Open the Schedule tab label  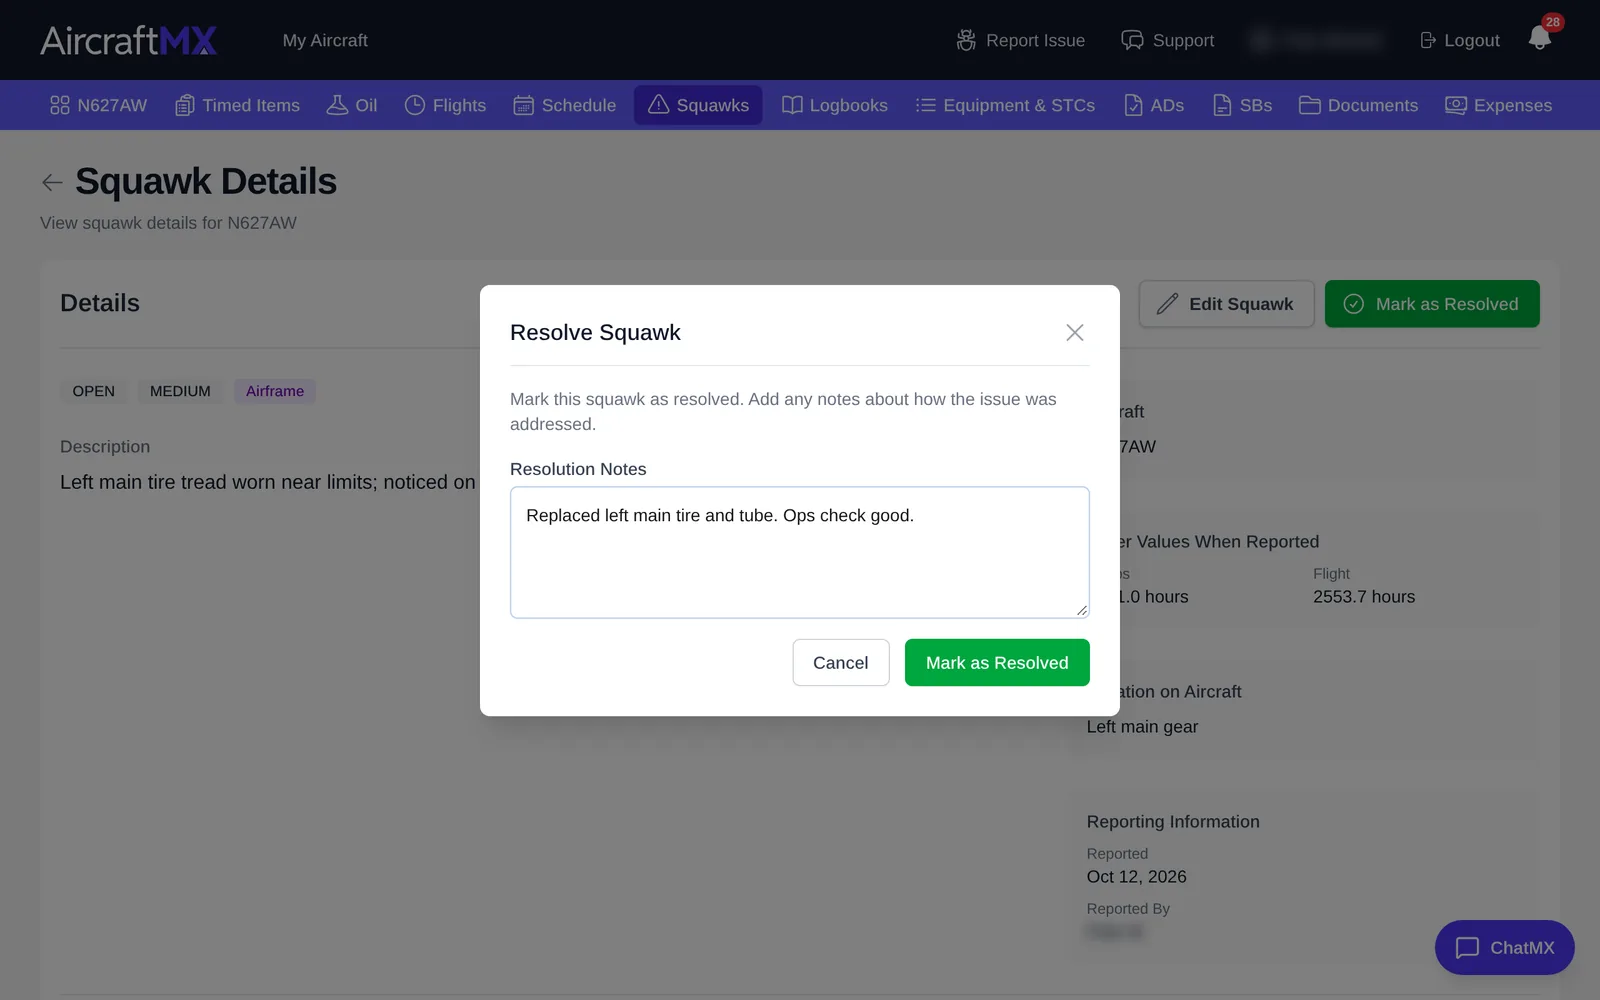(579, 105)
